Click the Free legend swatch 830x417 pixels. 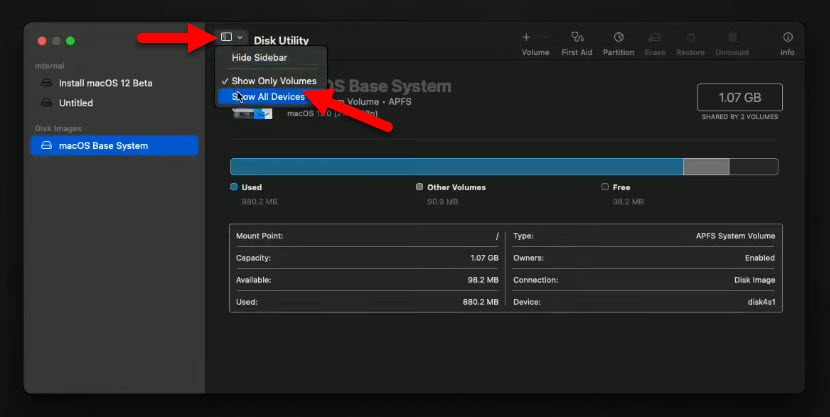[x=605, y=187]
